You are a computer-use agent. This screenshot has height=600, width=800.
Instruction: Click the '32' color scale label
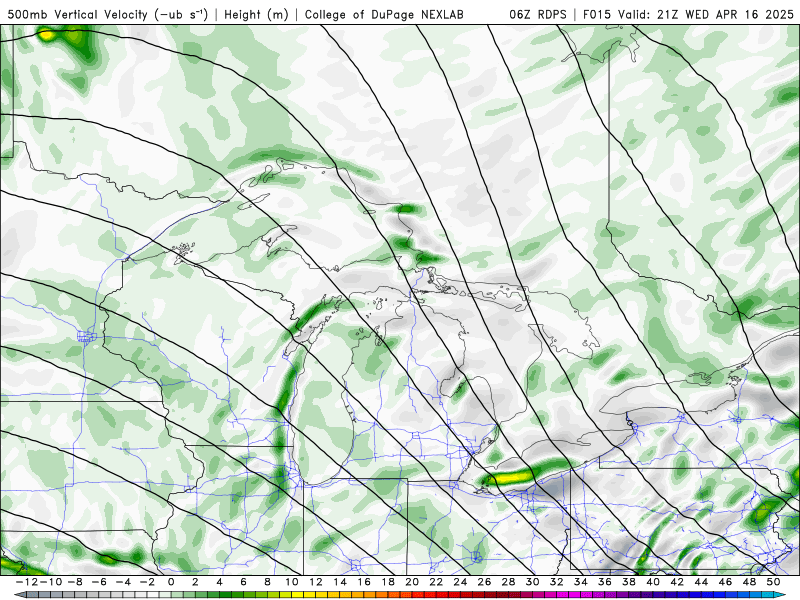click(x=557, y=582)
